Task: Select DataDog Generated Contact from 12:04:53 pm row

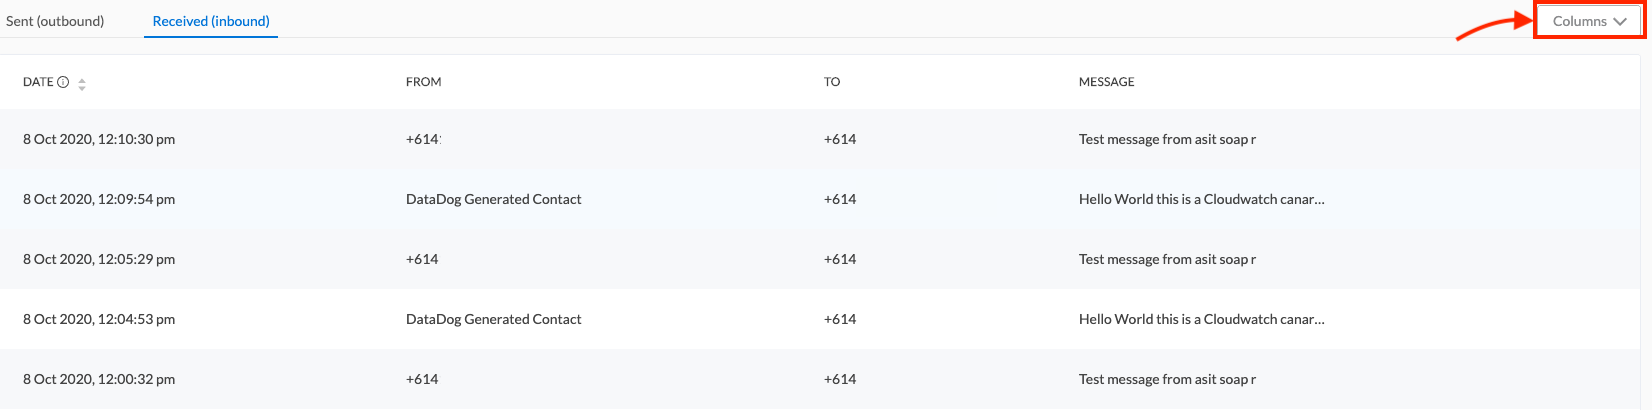Action: (x=494, y=319)
